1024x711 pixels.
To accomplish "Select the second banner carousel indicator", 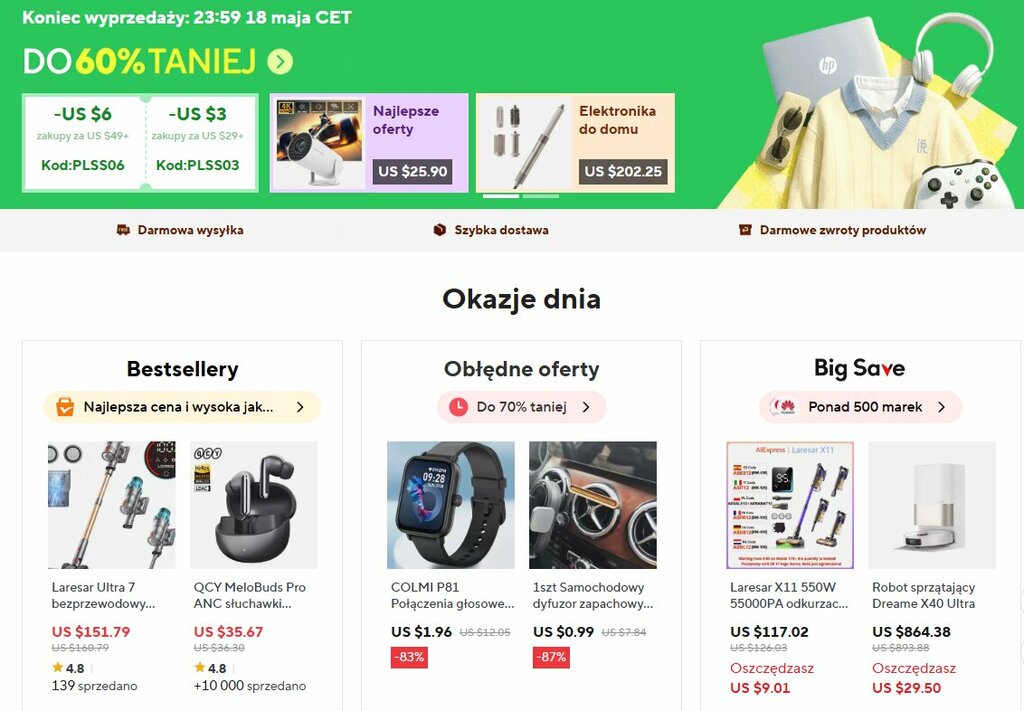I will pos(541,196).
